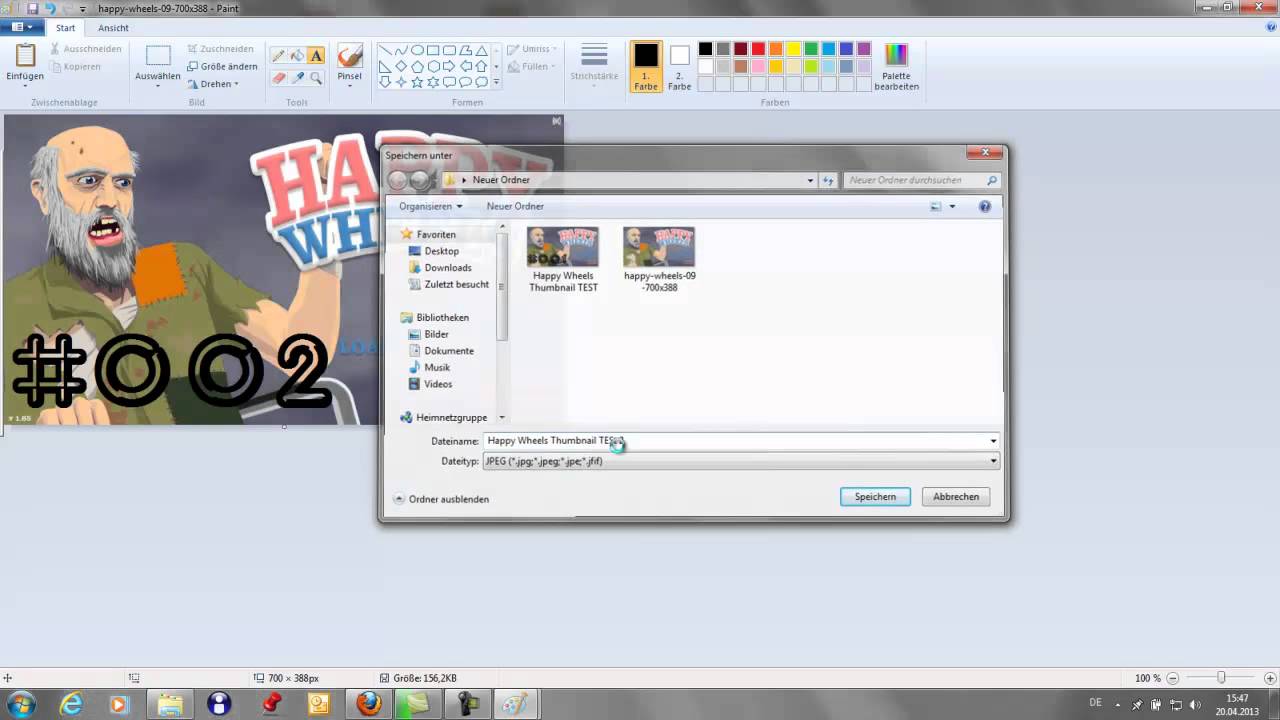Click the Einfügen clipboard icon

click(25, 56)
